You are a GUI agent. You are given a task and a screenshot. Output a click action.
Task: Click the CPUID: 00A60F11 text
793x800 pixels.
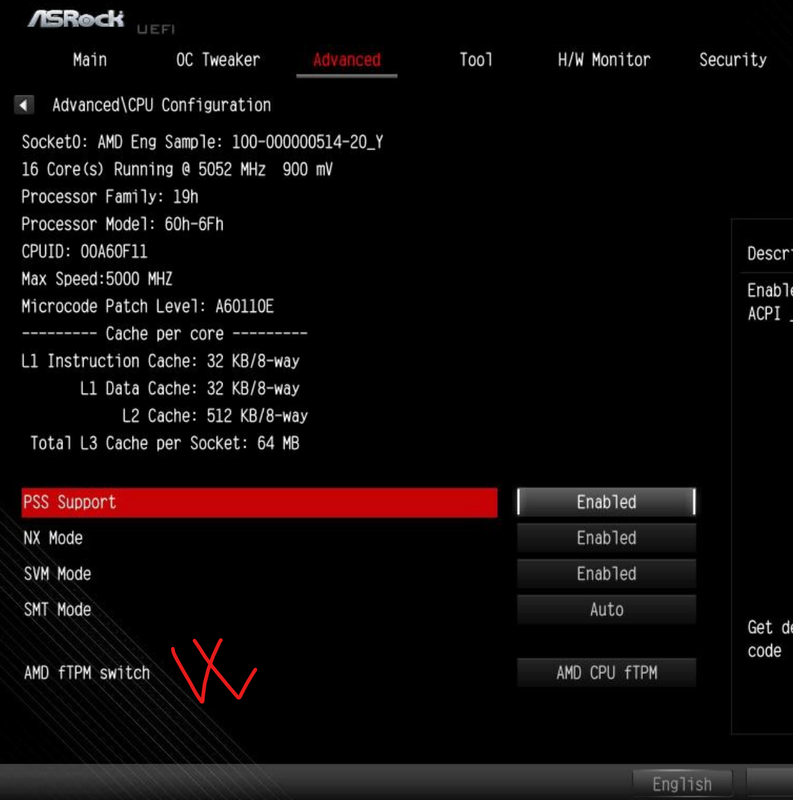coord(84,252)
